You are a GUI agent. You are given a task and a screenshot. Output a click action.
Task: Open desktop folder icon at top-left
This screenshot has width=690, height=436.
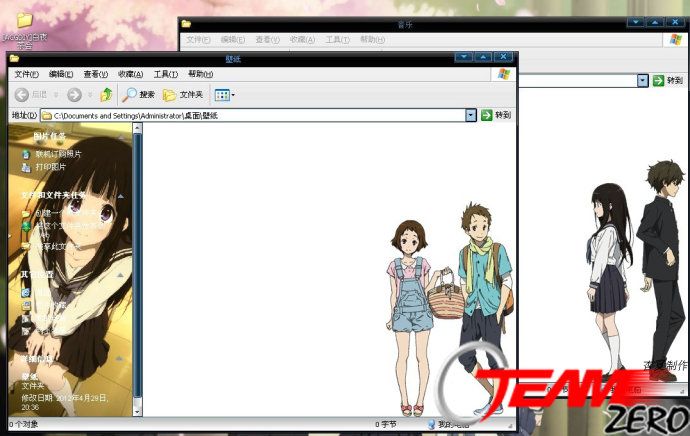point(24,20)
